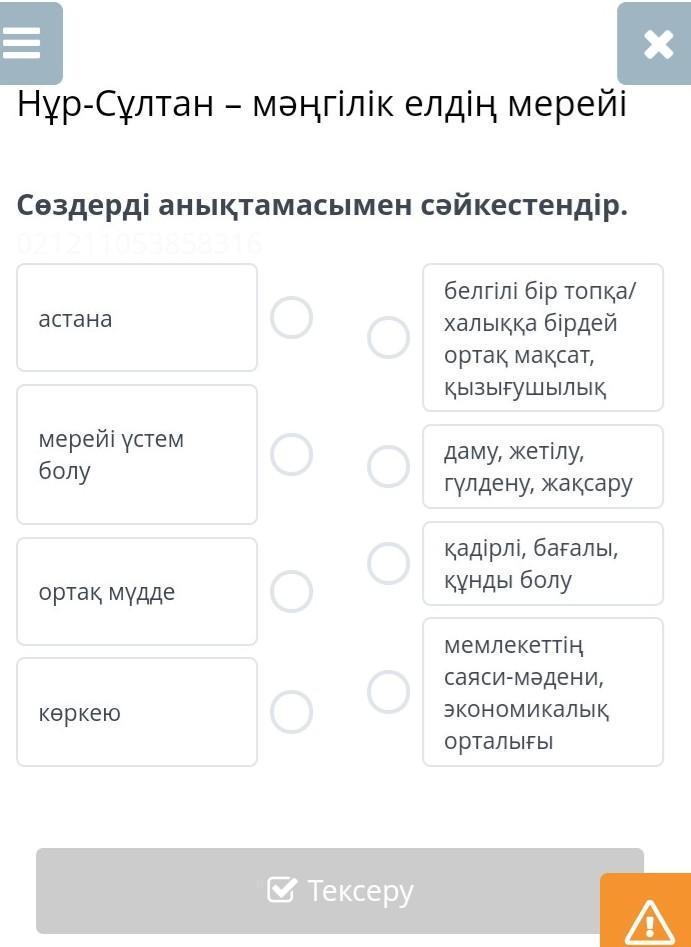Click the мемлекеттің саяси-мәдени орталығы card
Screen dimensions: 691x947
[543, 692]
